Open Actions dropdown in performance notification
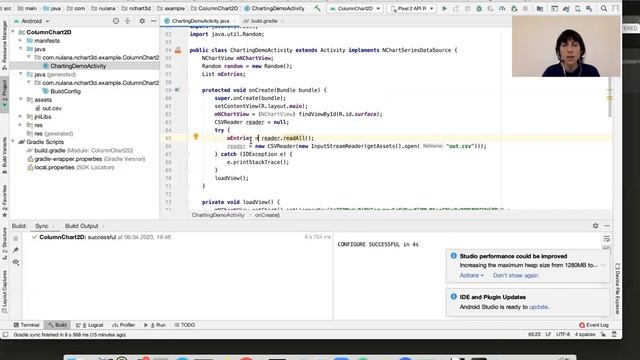The width and height of the screenshot is (640, 360). point(471,276)
